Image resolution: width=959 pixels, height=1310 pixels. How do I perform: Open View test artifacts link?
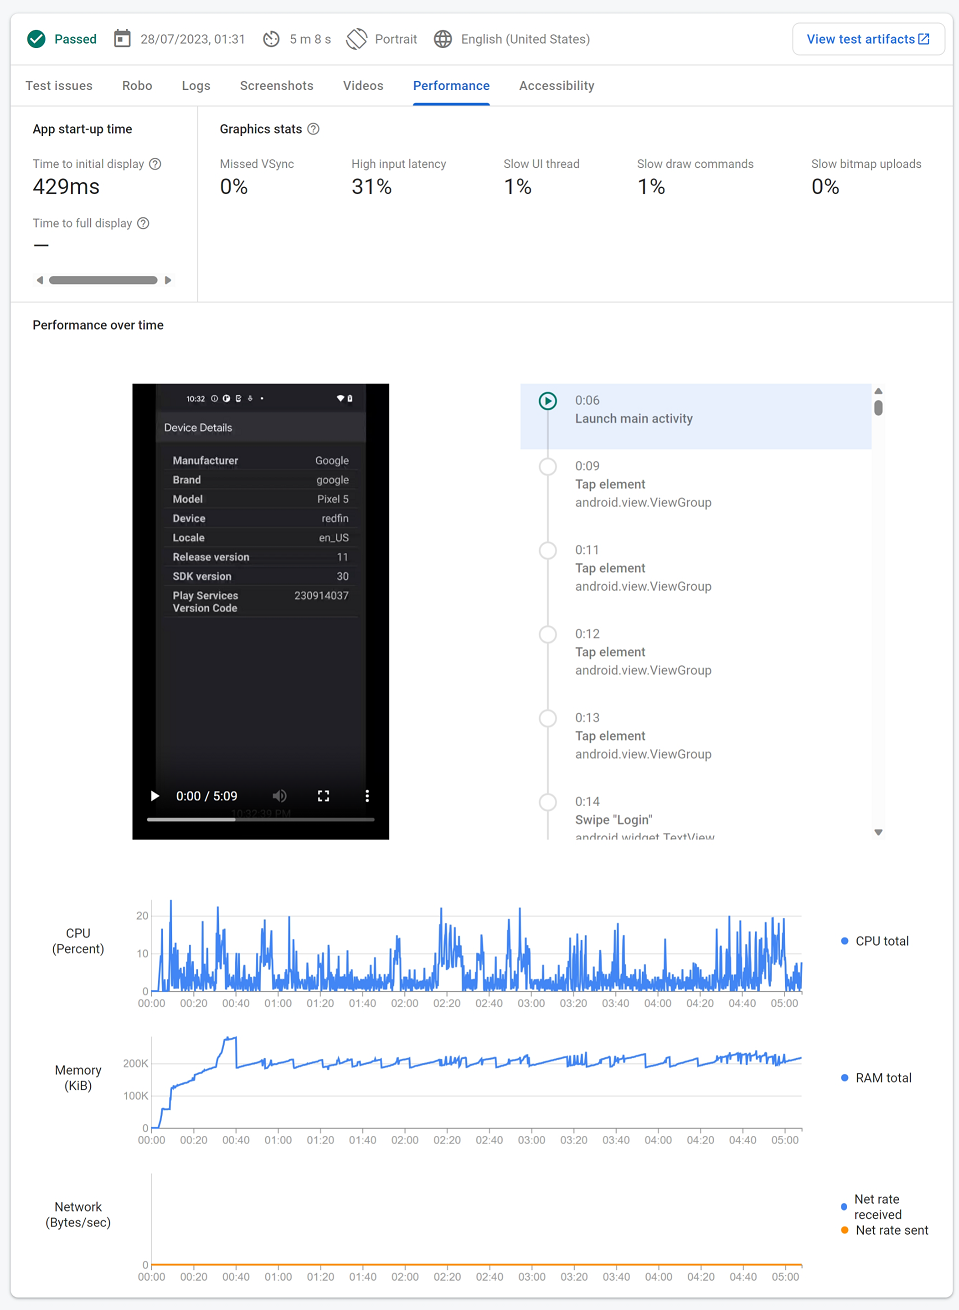coord(868,39)
